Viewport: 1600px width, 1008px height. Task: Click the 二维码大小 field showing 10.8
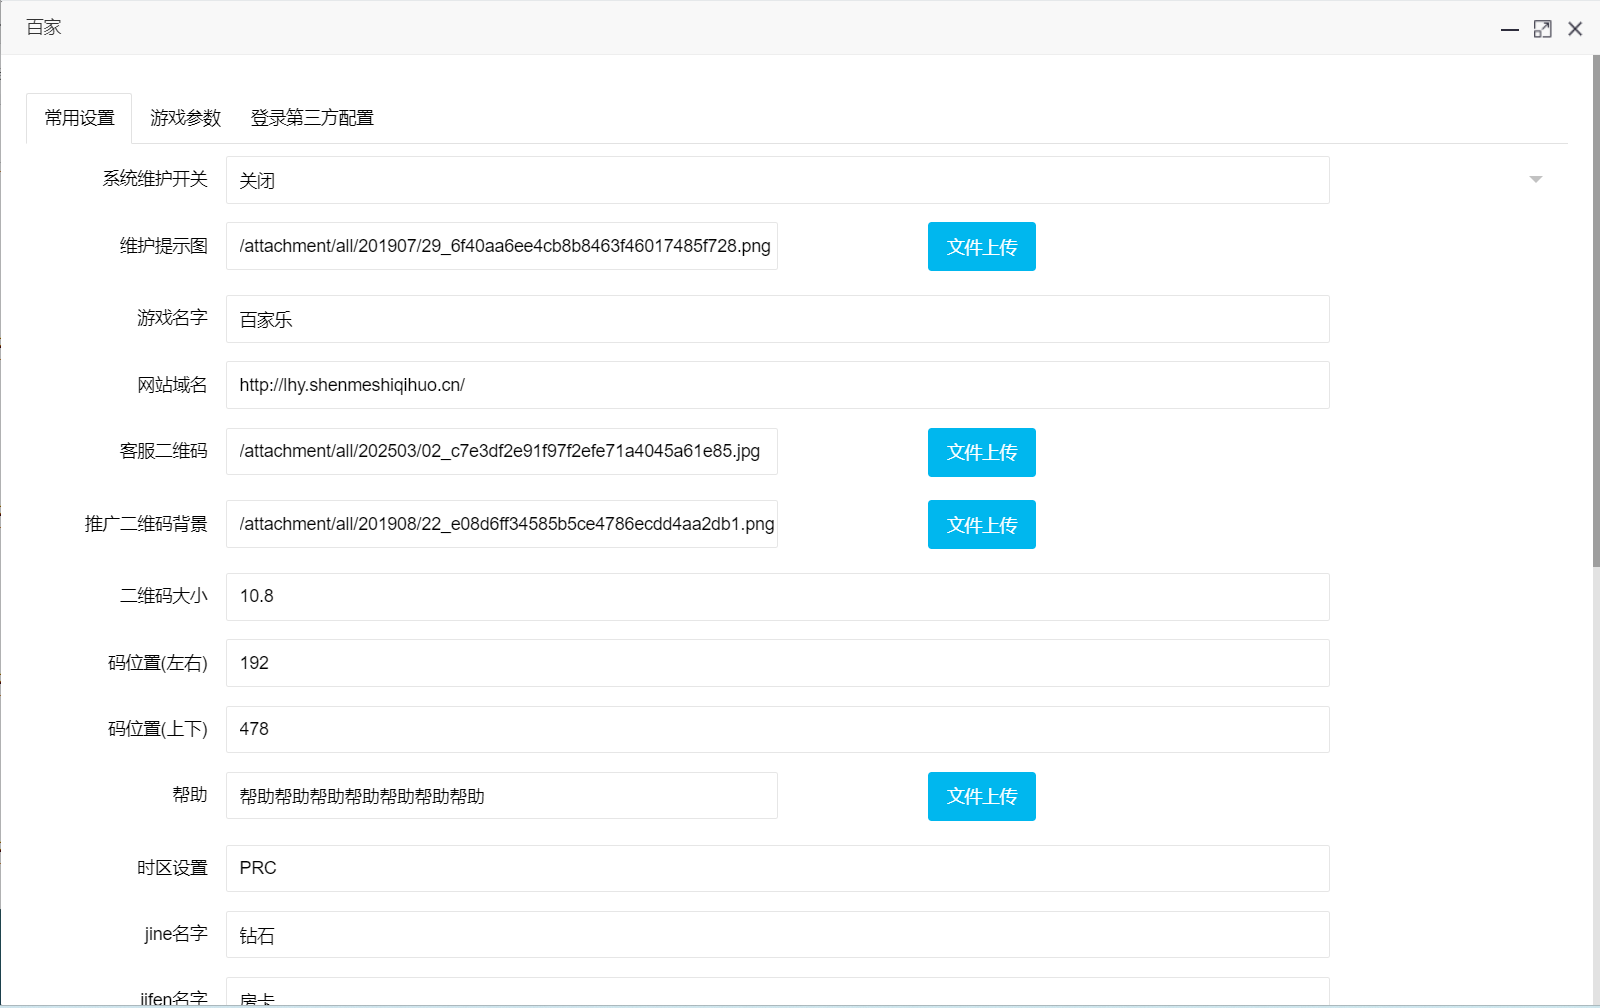coord(778,597)
